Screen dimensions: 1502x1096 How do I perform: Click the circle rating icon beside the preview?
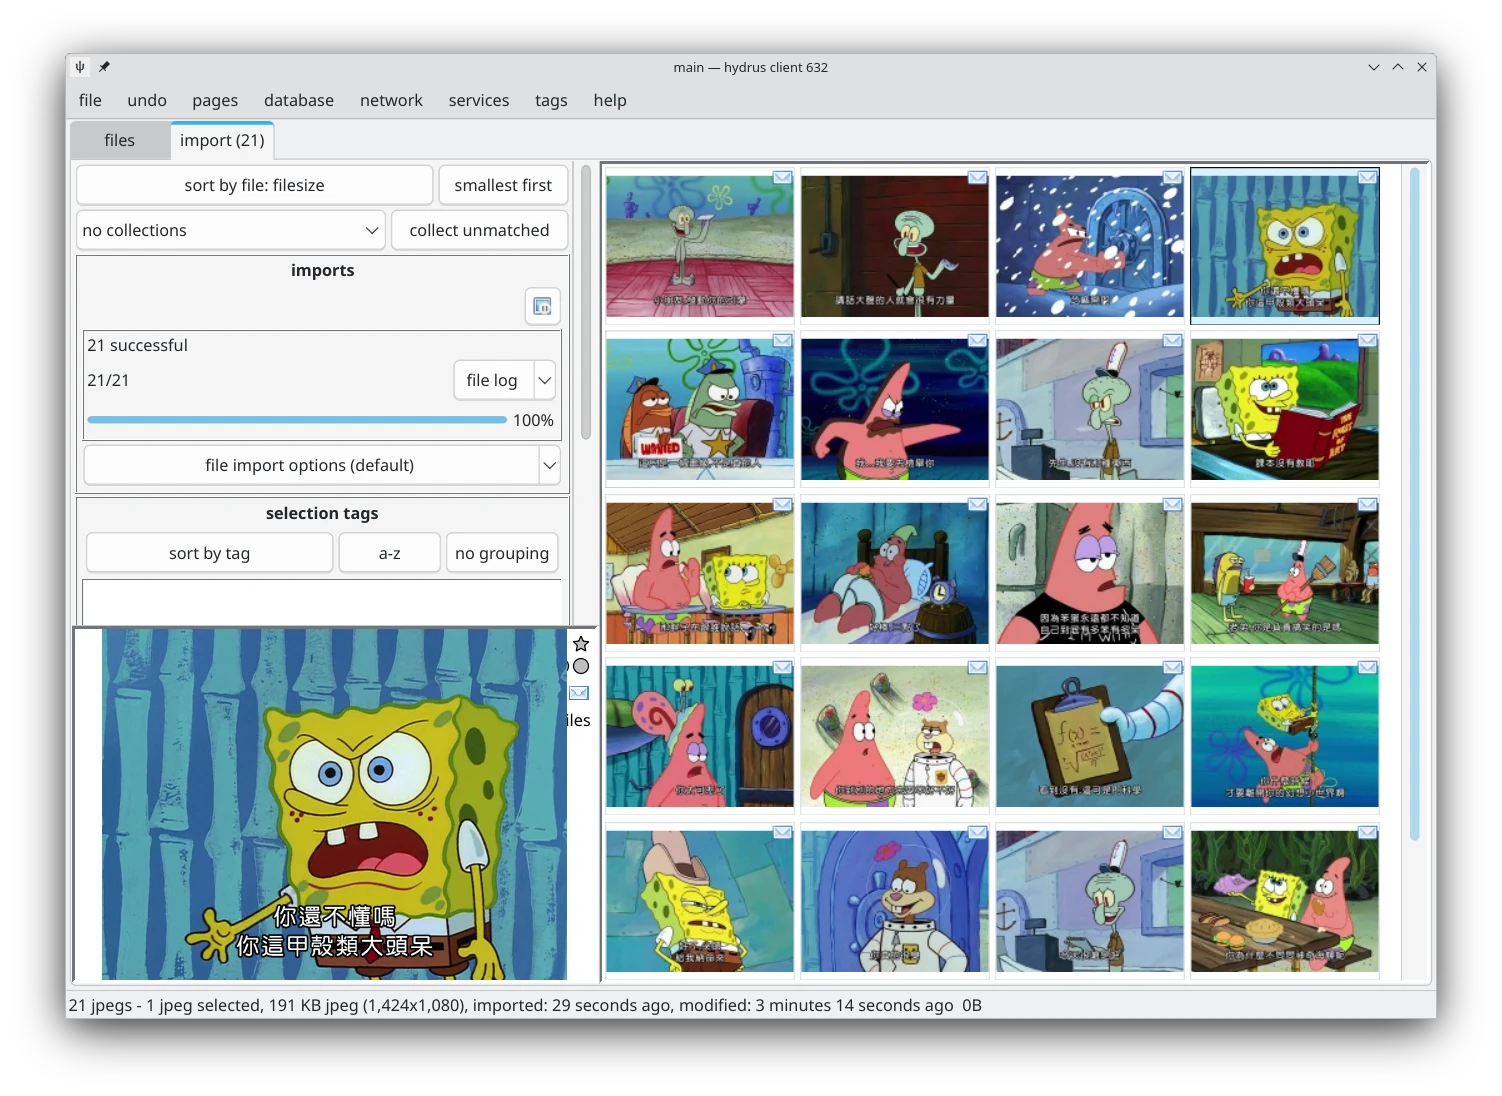click(x=581, y=666)
